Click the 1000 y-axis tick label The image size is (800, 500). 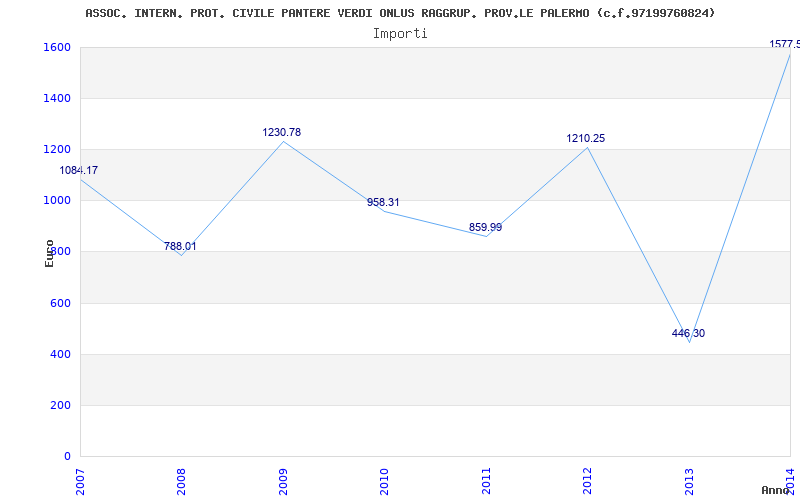pos(55,201)
